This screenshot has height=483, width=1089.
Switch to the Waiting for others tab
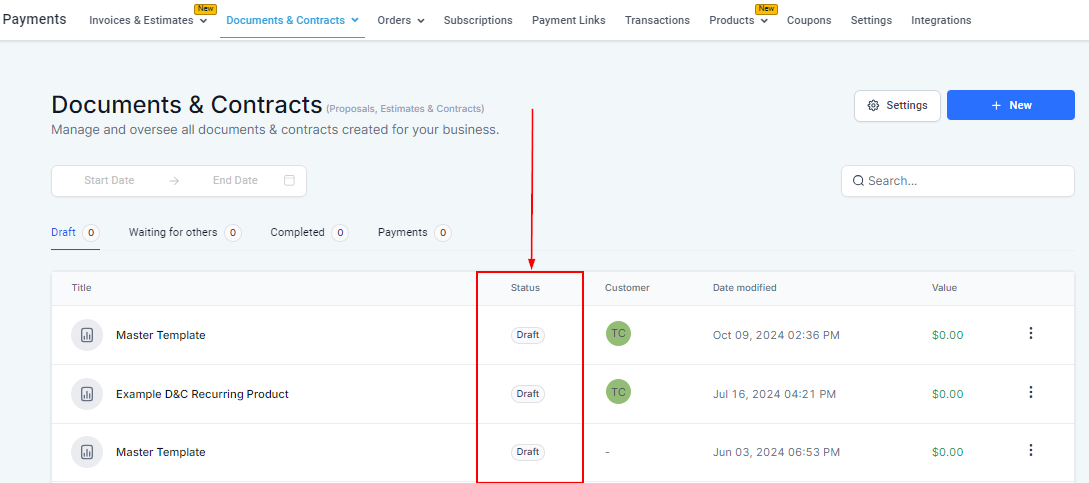point(173,232)
